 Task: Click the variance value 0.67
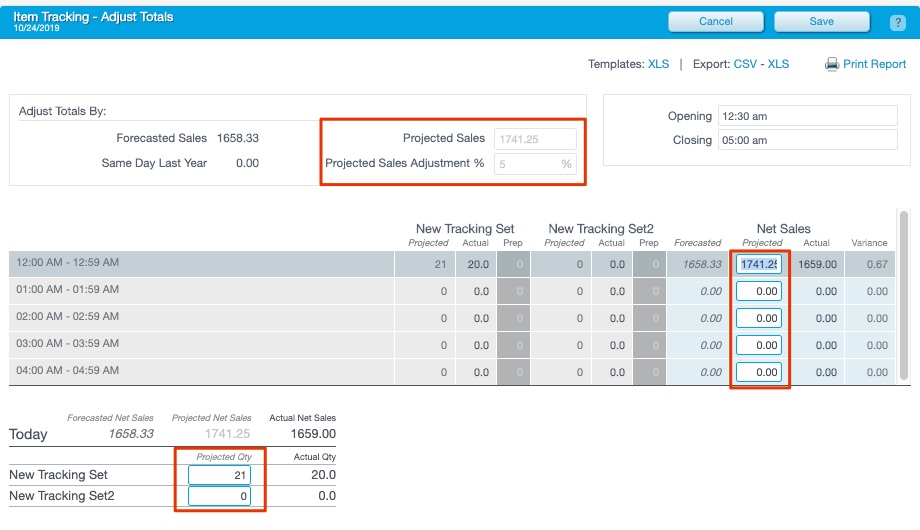877,264
